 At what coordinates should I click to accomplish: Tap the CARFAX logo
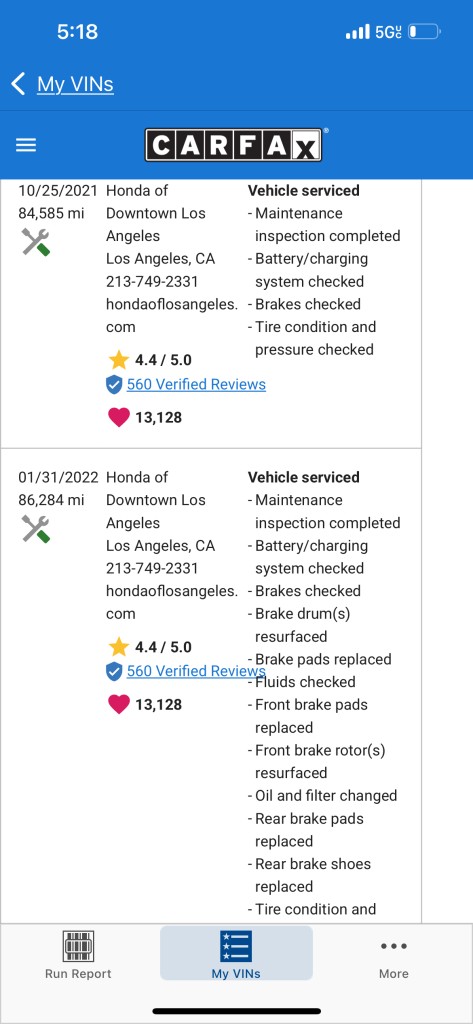pos(234,145)
